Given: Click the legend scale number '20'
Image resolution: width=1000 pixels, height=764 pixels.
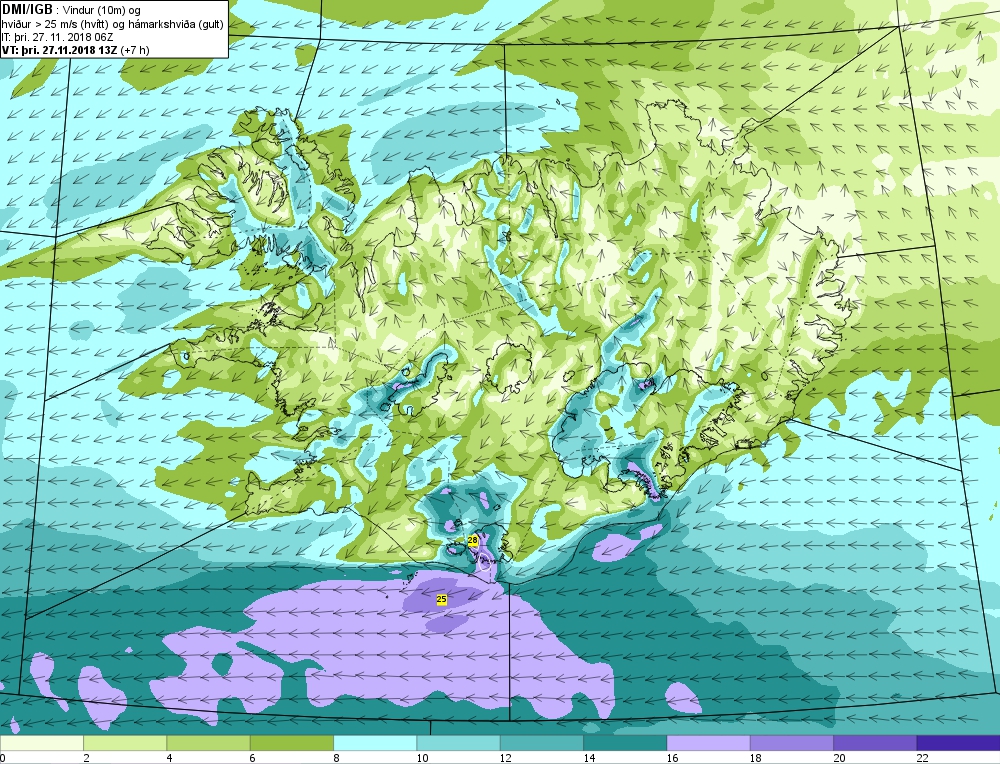Looking at the screenshot, I should (839, 758).
